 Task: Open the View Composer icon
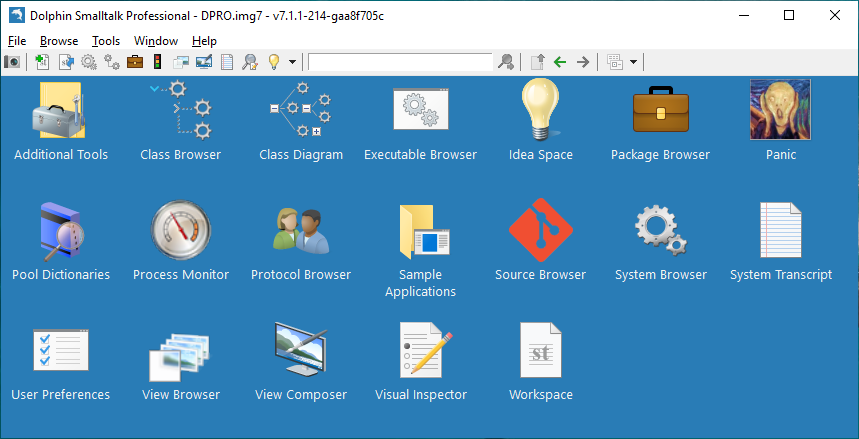[x=301, y=350]
